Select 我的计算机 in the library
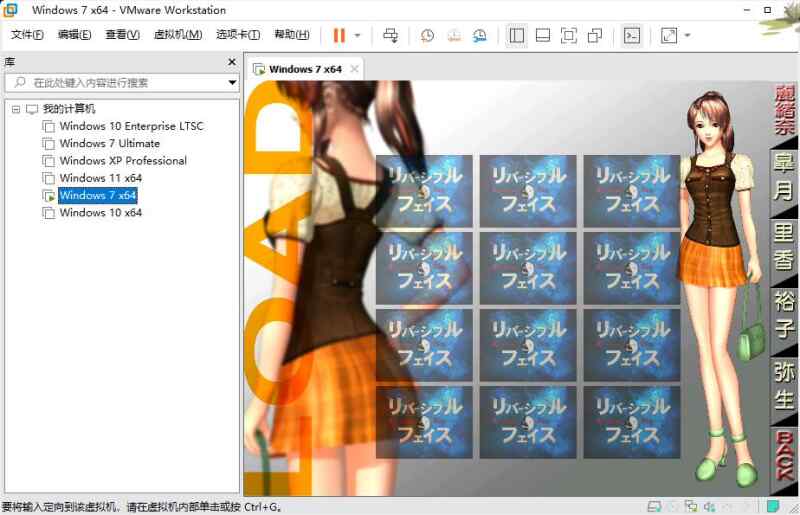 tap(69, 109)
